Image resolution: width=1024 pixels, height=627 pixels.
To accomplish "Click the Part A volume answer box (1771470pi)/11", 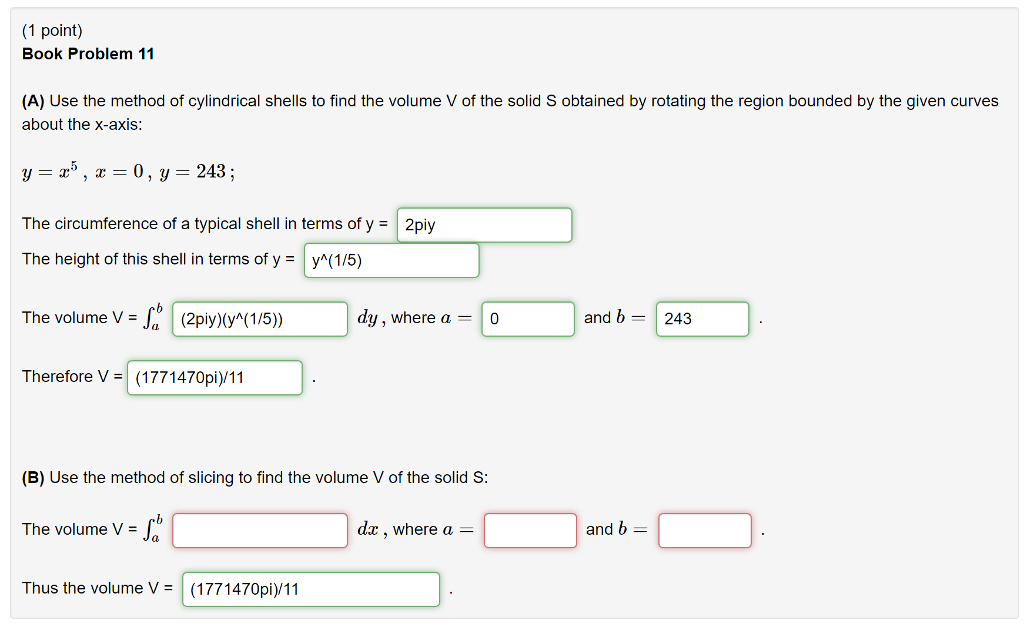I will pyautogui.click(x=214, y=378).
